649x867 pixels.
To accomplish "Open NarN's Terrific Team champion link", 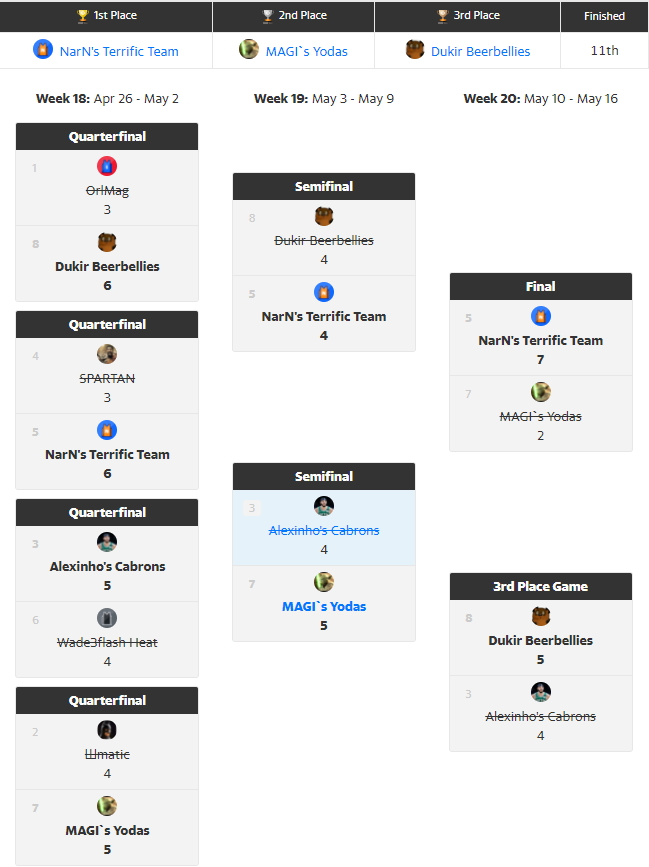I will [119, 51].
